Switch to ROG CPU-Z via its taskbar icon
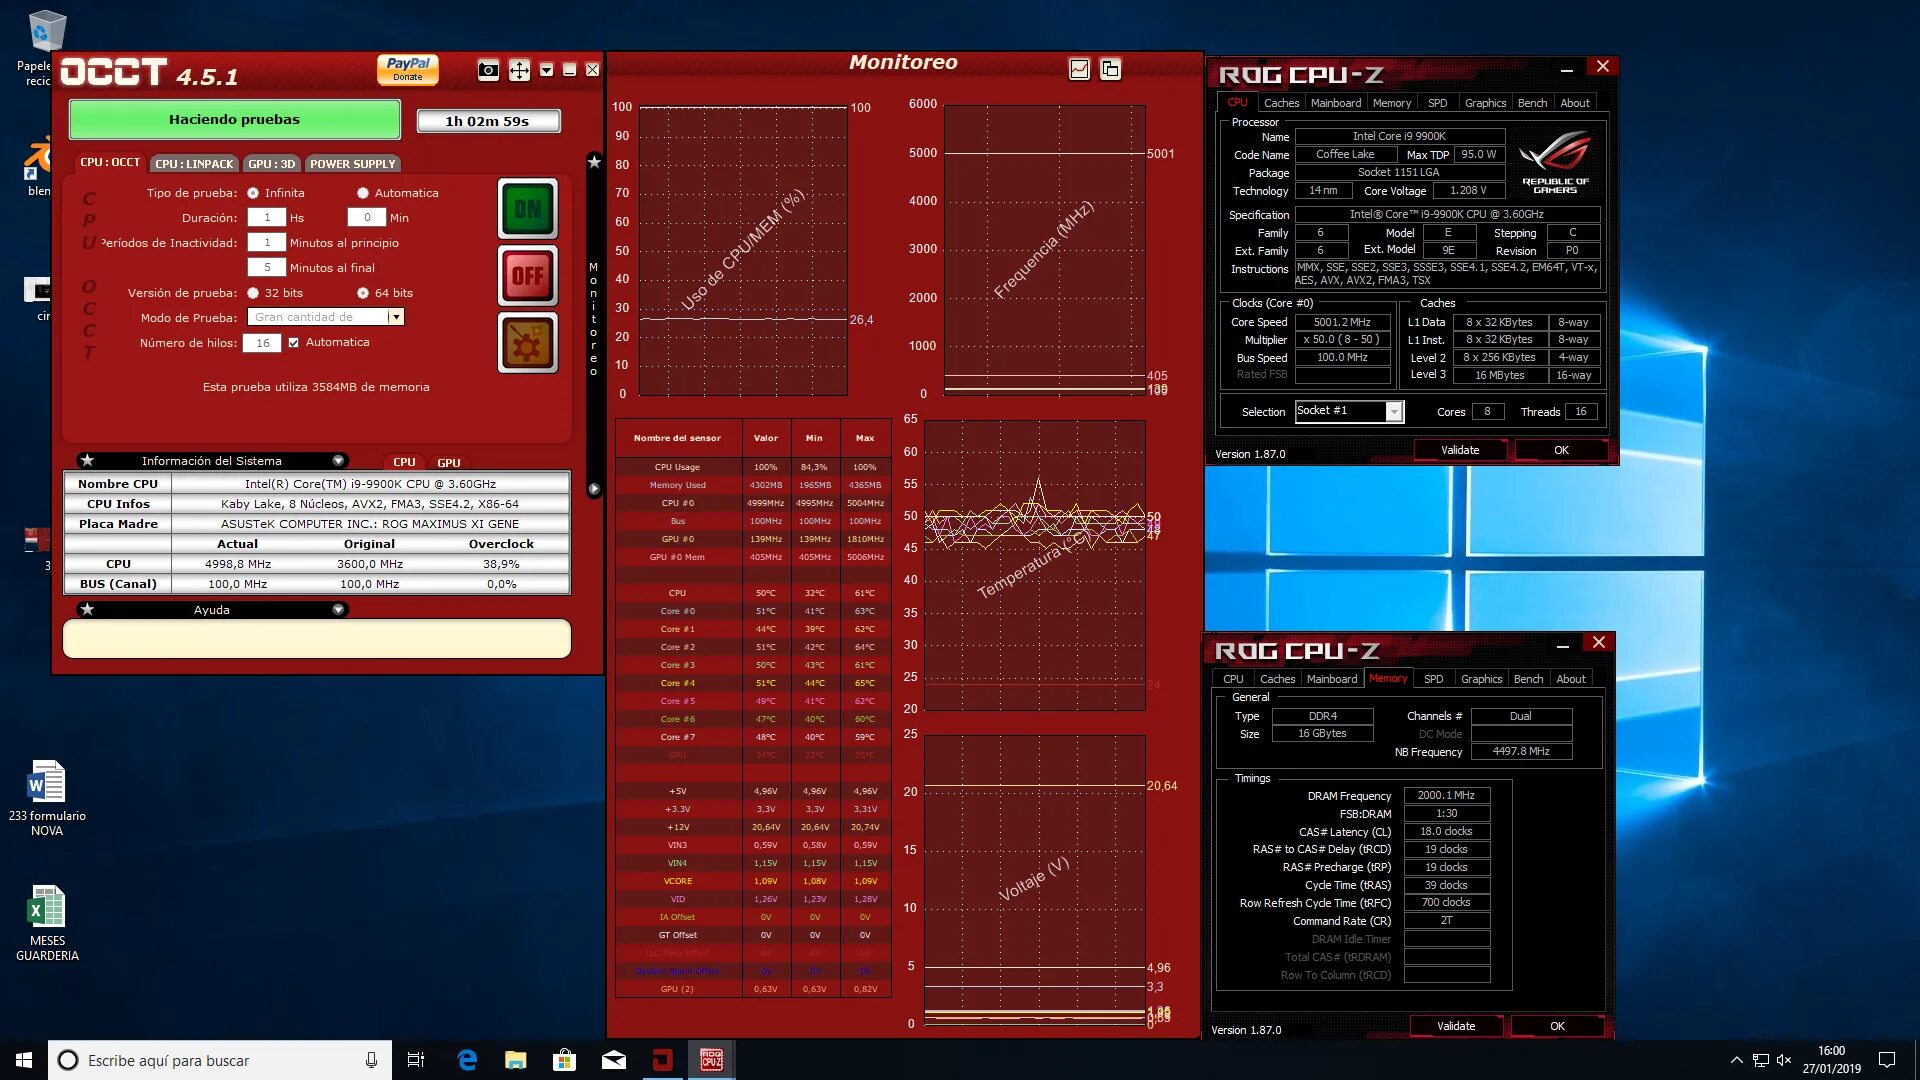1920x1080 pixels. [712, 1060]
